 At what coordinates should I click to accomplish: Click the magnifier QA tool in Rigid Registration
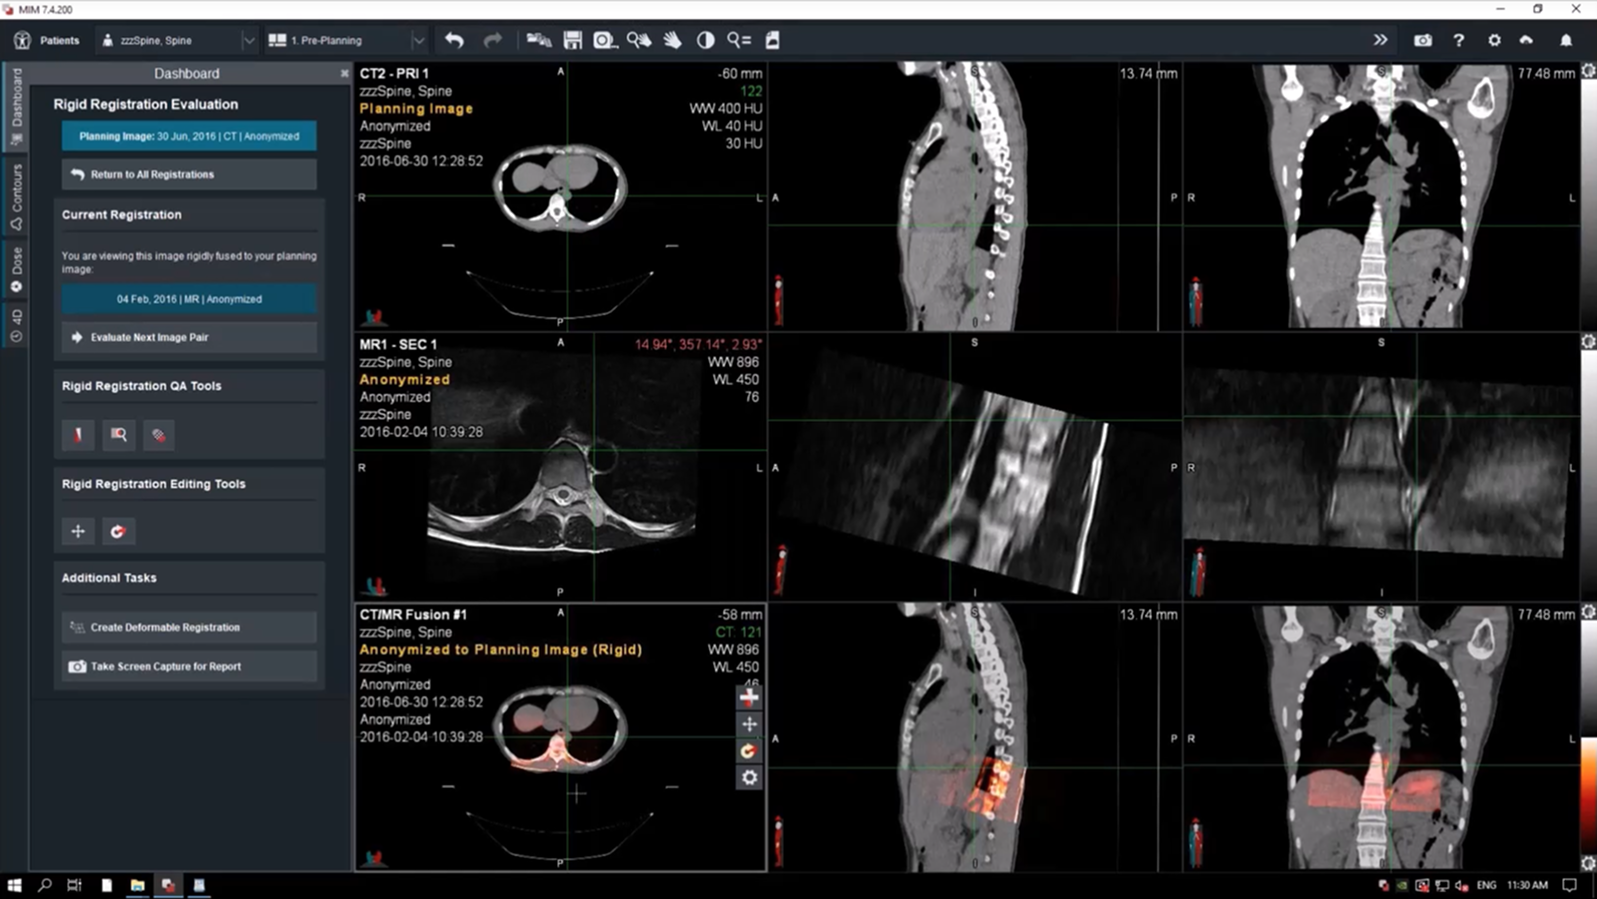[x=119, y=435]
